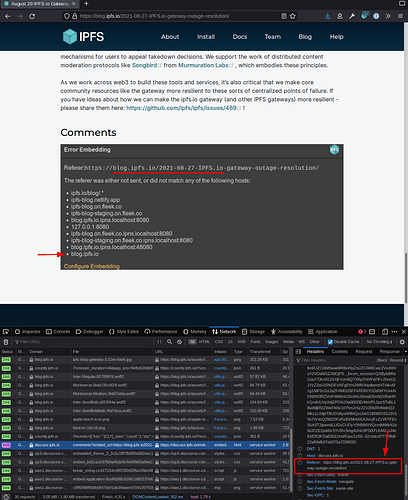The width and height of the screenshot is (408, 500).
Task: Open the devtools three-dot options menu
Action: click(x=394, y=332)
